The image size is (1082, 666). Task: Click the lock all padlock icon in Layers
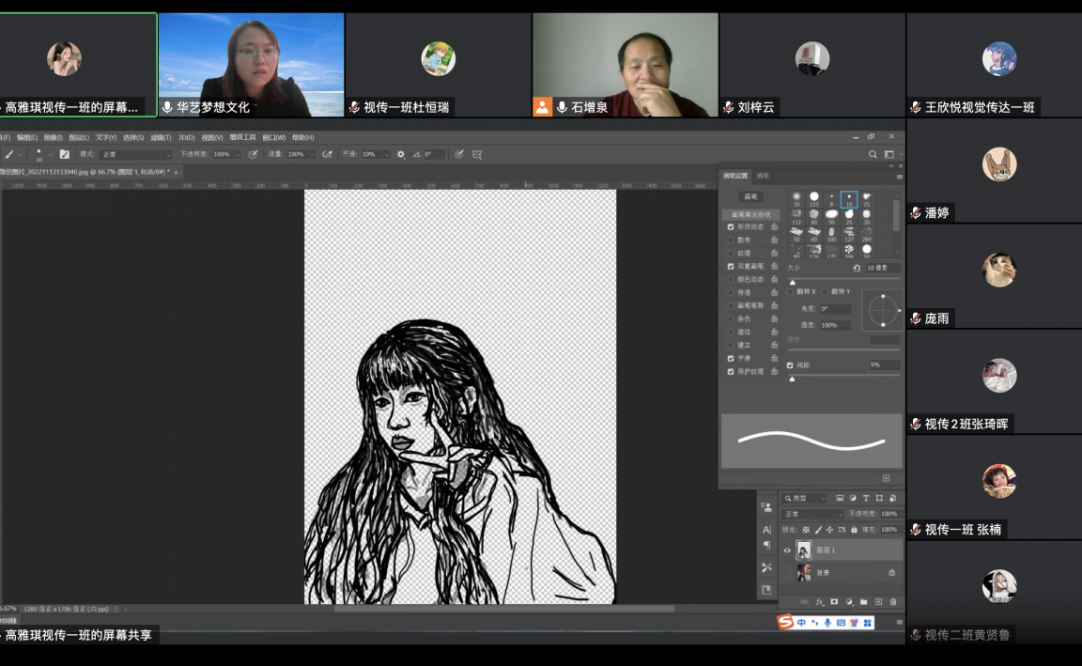coord(853,529)
